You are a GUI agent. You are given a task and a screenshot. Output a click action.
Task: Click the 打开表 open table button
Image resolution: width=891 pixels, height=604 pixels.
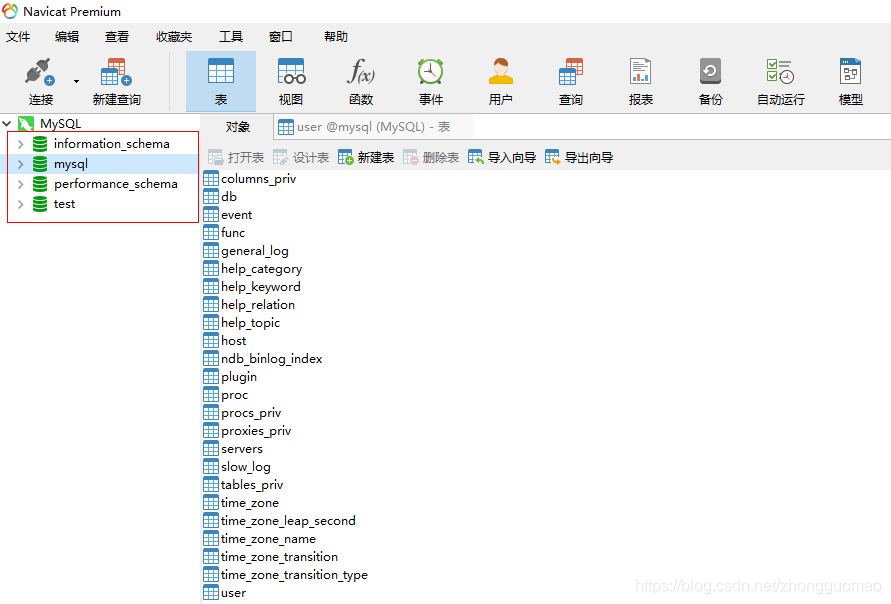point(236,157)
